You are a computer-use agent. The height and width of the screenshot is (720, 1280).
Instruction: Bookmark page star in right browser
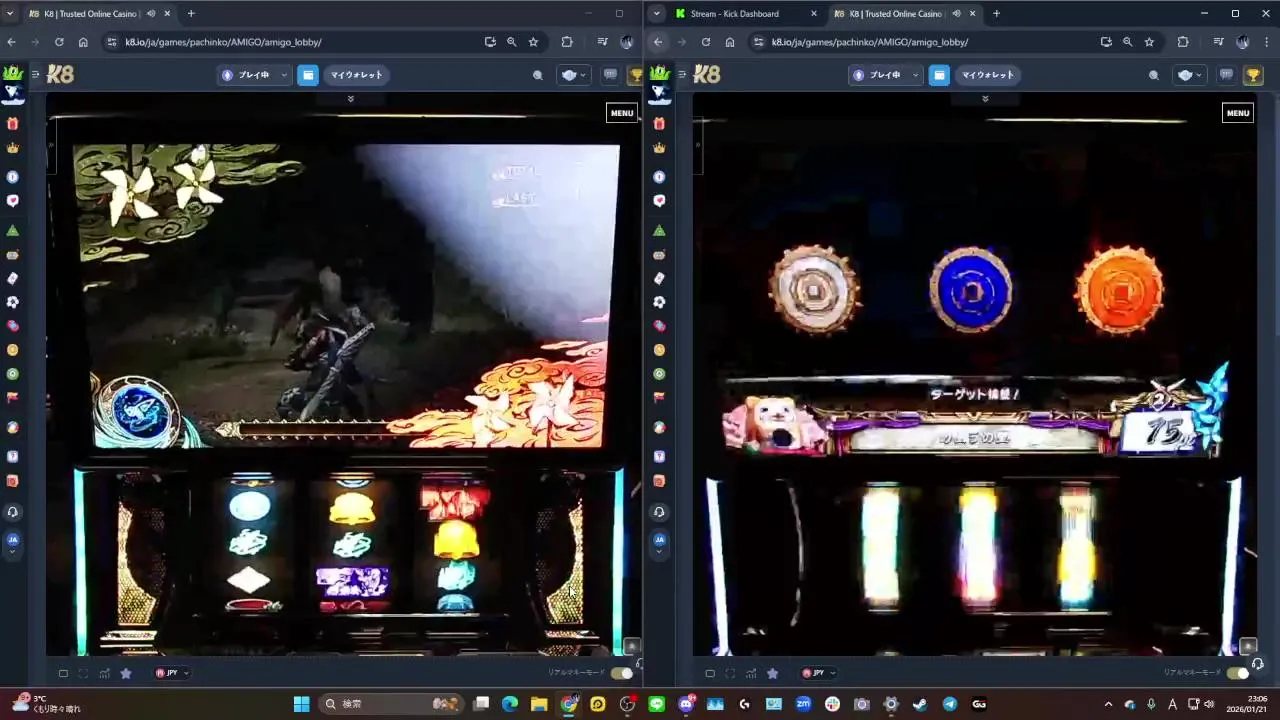click(1149, 42)
